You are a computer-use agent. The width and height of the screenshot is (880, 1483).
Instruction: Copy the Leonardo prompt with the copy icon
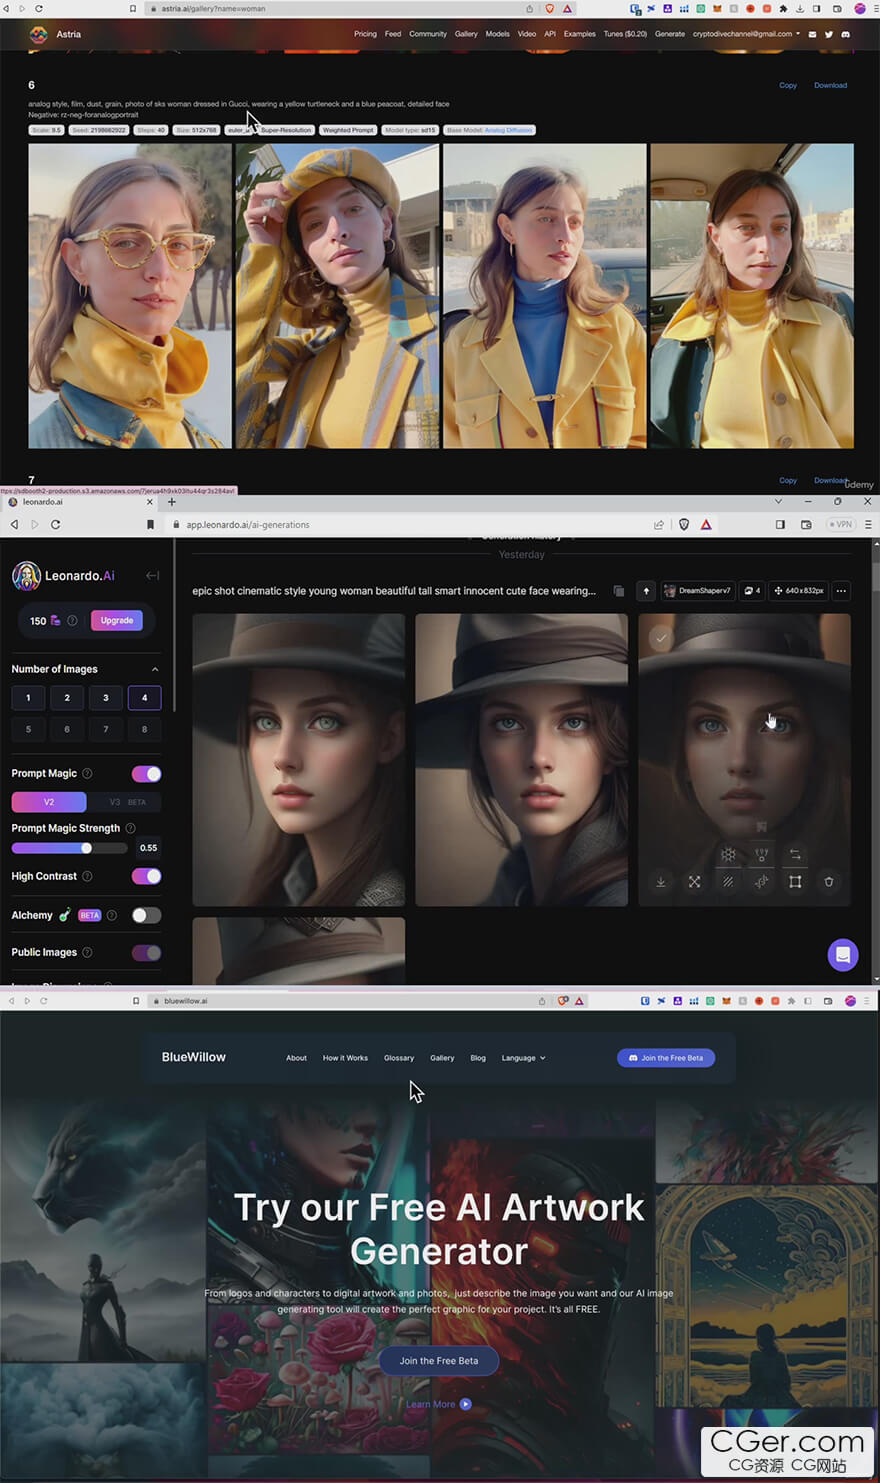click(619, 591)
